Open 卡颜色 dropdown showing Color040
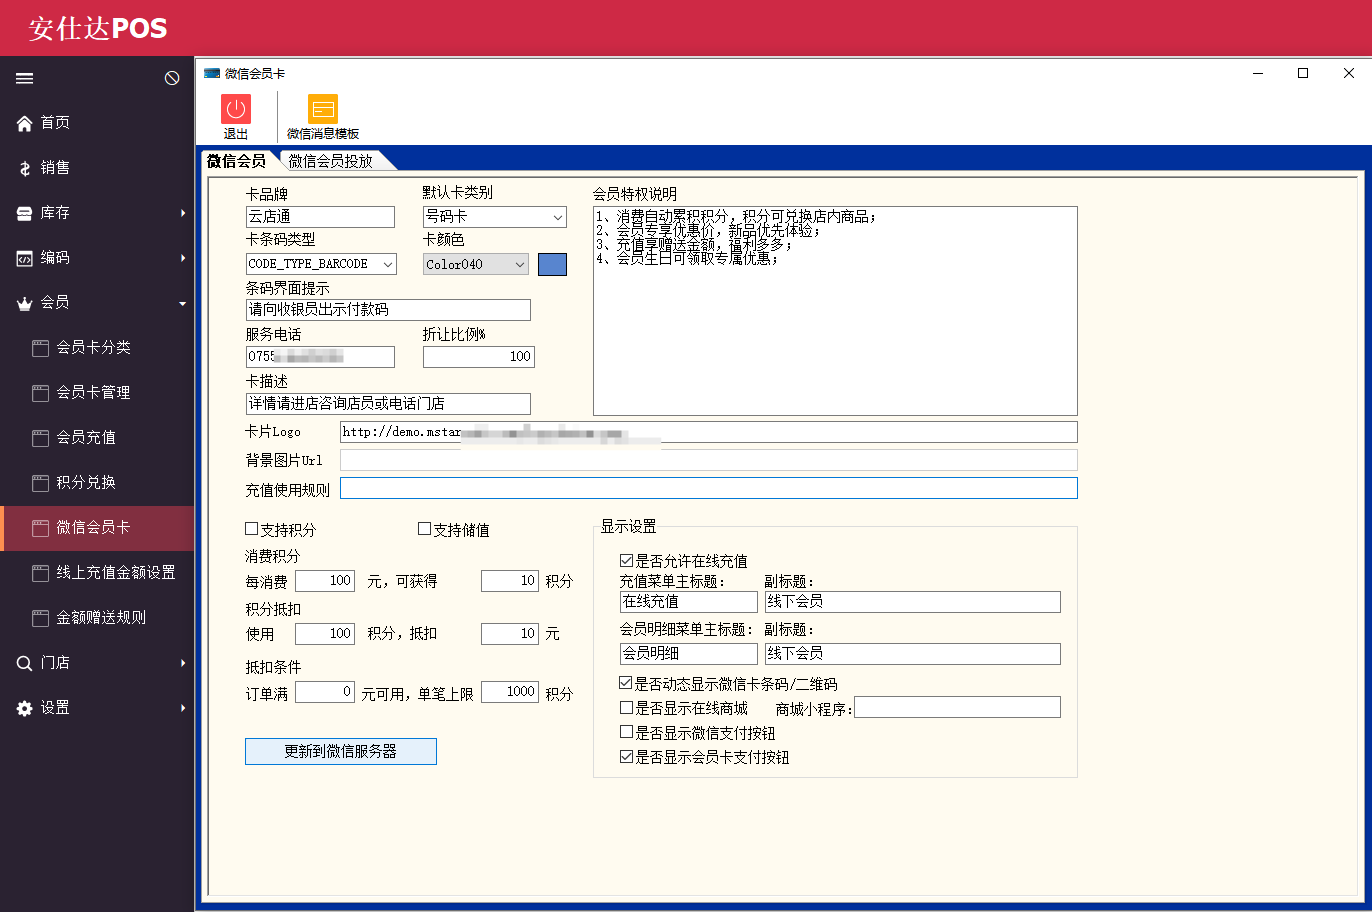 (476, 264)
